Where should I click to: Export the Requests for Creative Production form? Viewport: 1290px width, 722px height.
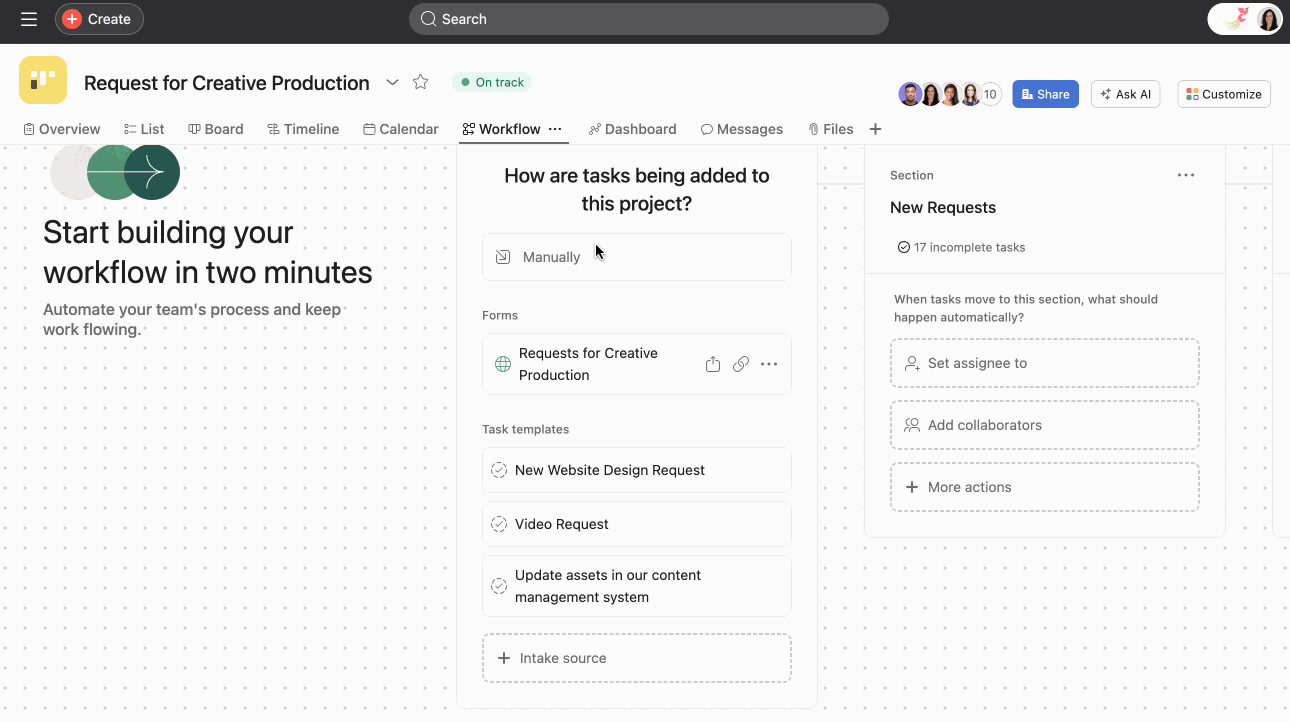pos(712,364)
